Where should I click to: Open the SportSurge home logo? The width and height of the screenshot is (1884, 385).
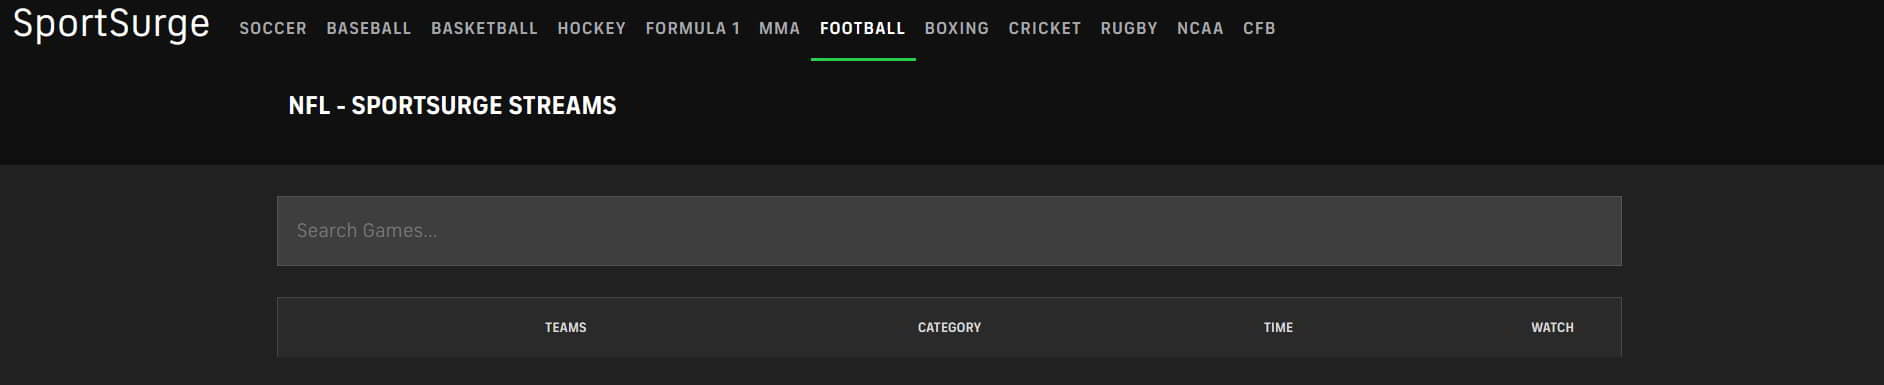pos(111,24)
